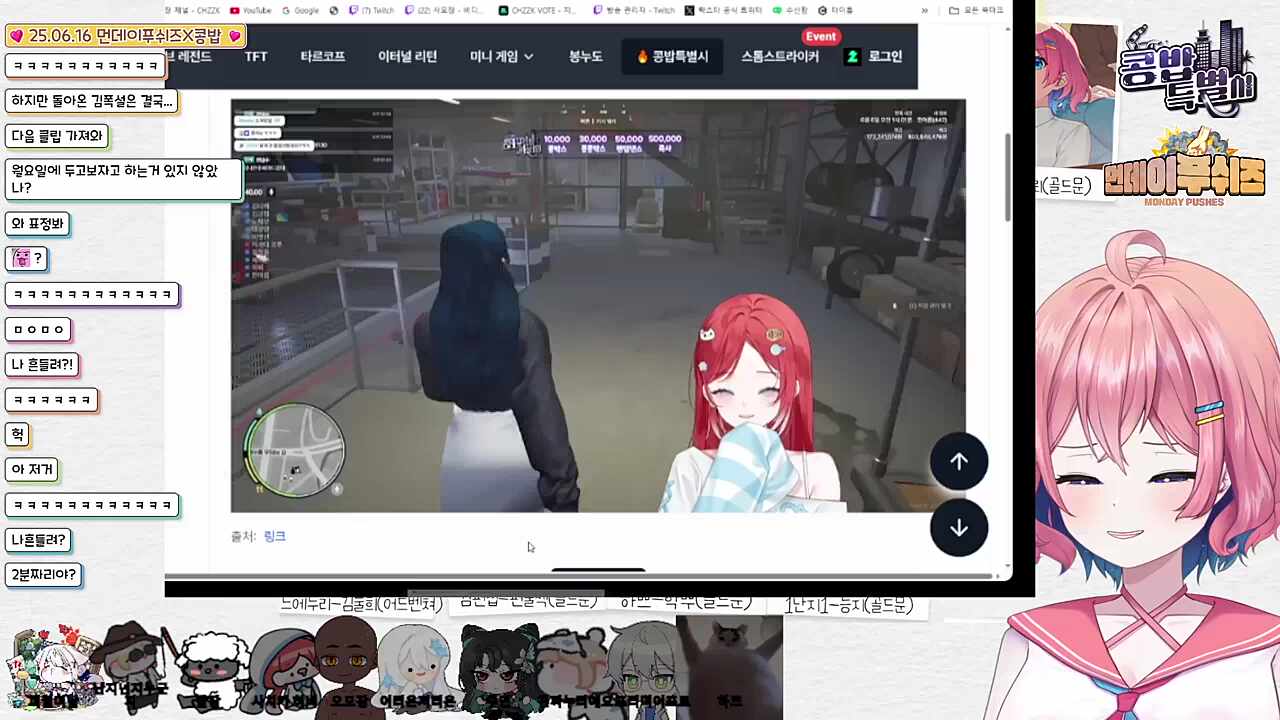This screenshot has height=720, width=1280.
Task: Open the (7) Twitch bookmark
Action: coord(372,10)
